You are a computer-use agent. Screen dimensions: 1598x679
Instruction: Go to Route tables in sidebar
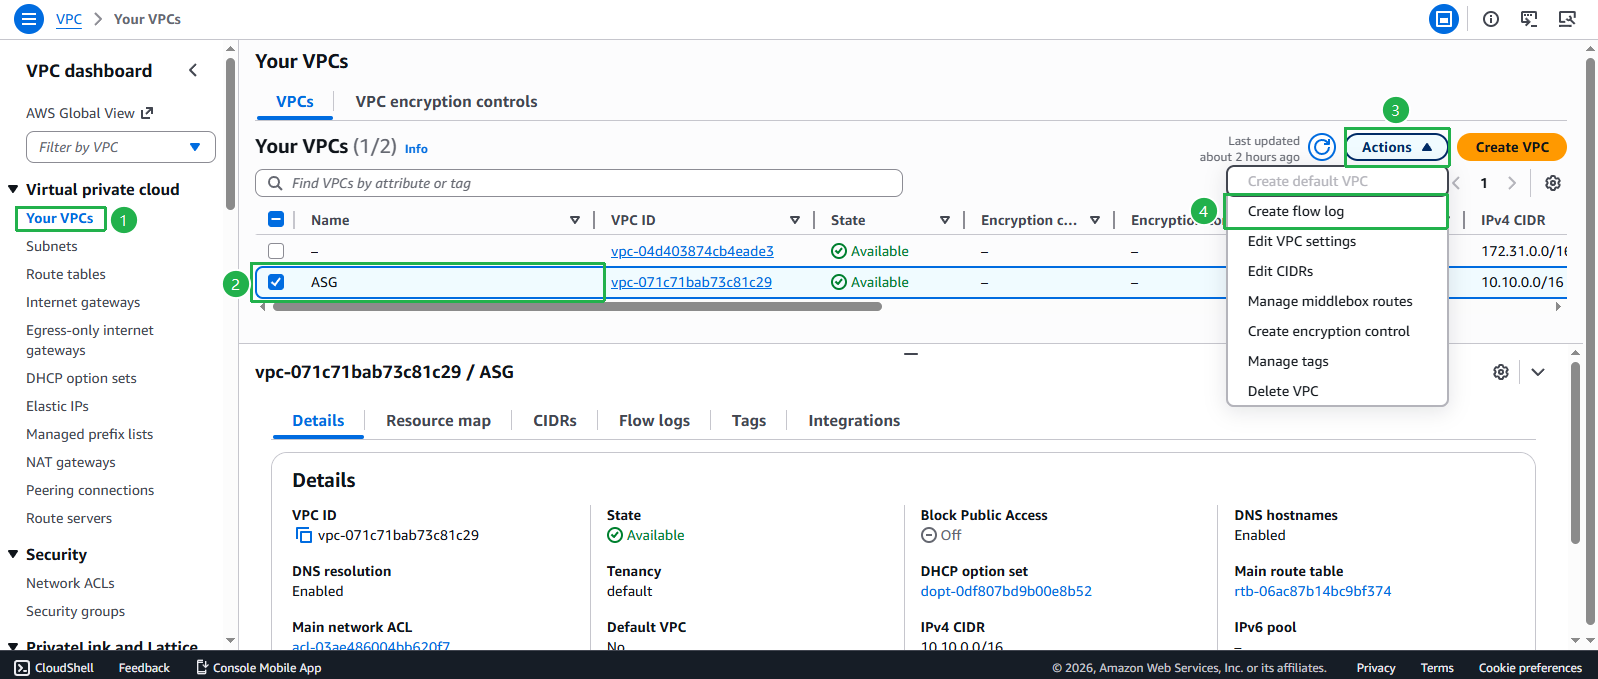(x=66, y=274)
